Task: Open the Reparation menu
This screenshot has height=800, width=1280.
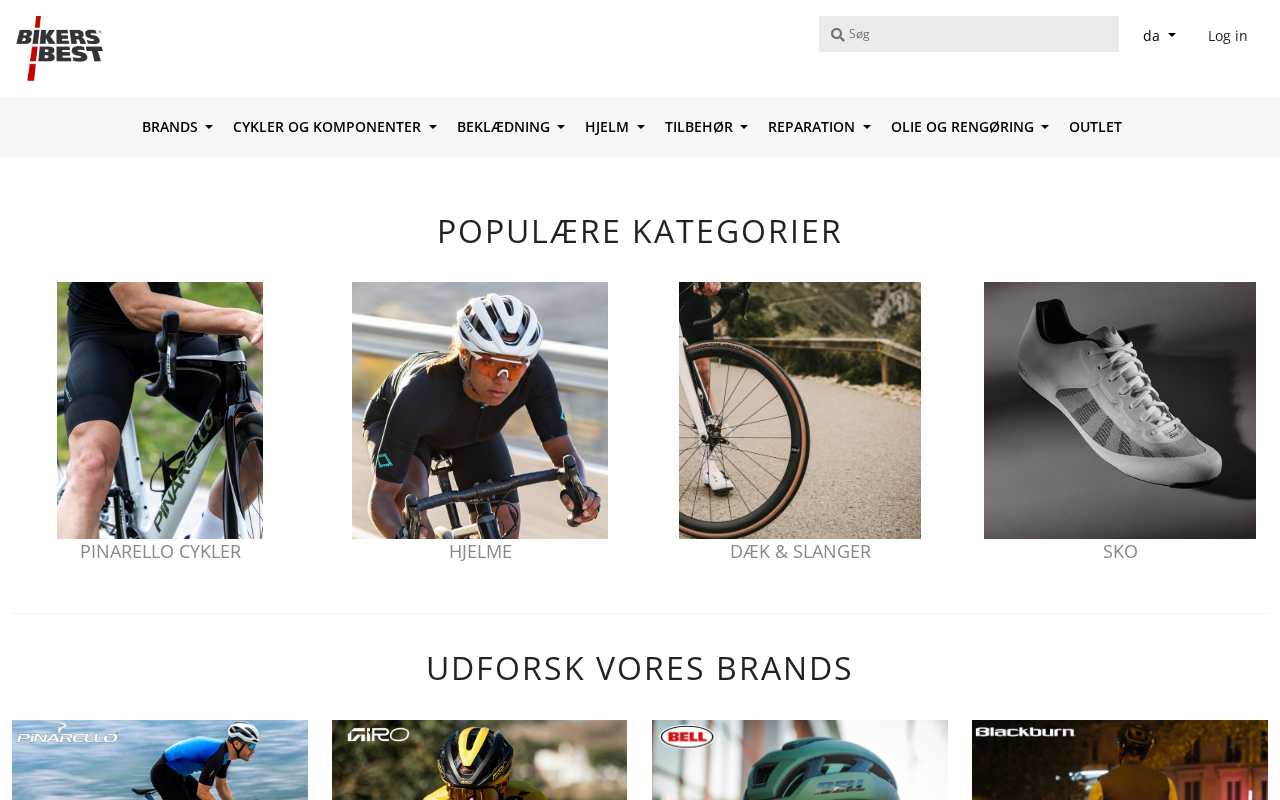Action: [x=819, y=127]
